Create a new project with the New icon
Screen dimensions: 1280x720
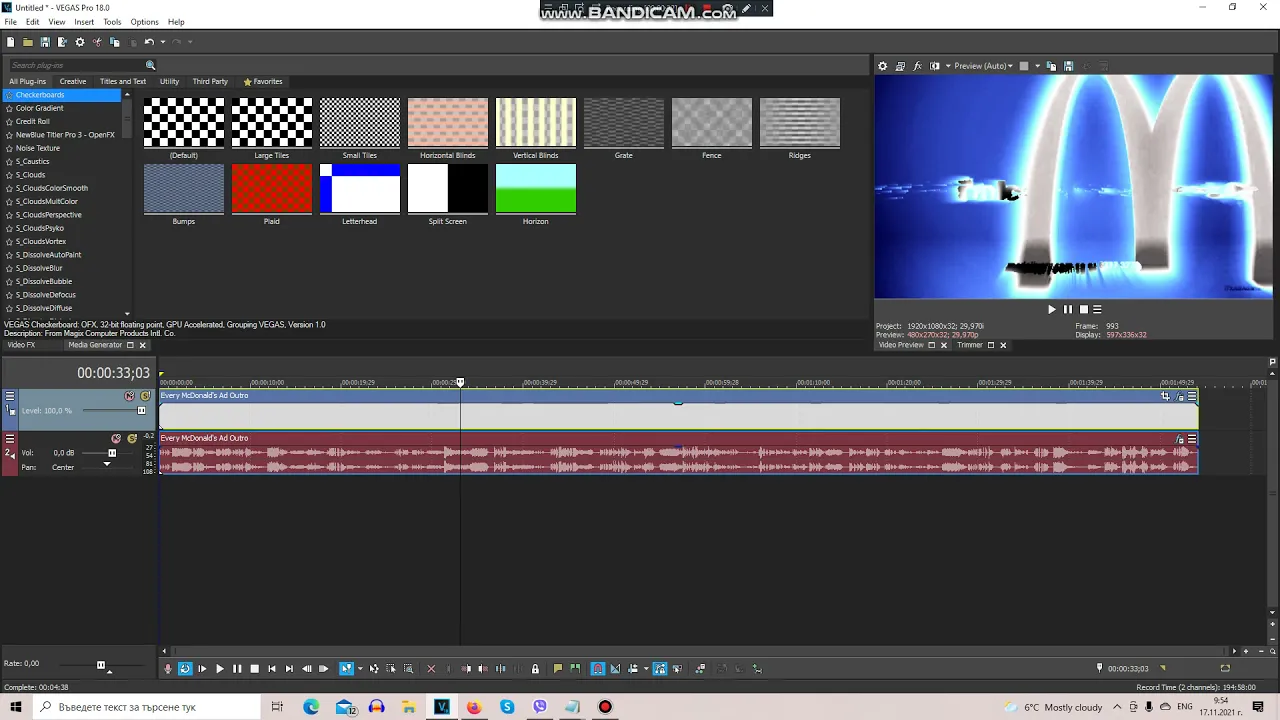[10, 42]
